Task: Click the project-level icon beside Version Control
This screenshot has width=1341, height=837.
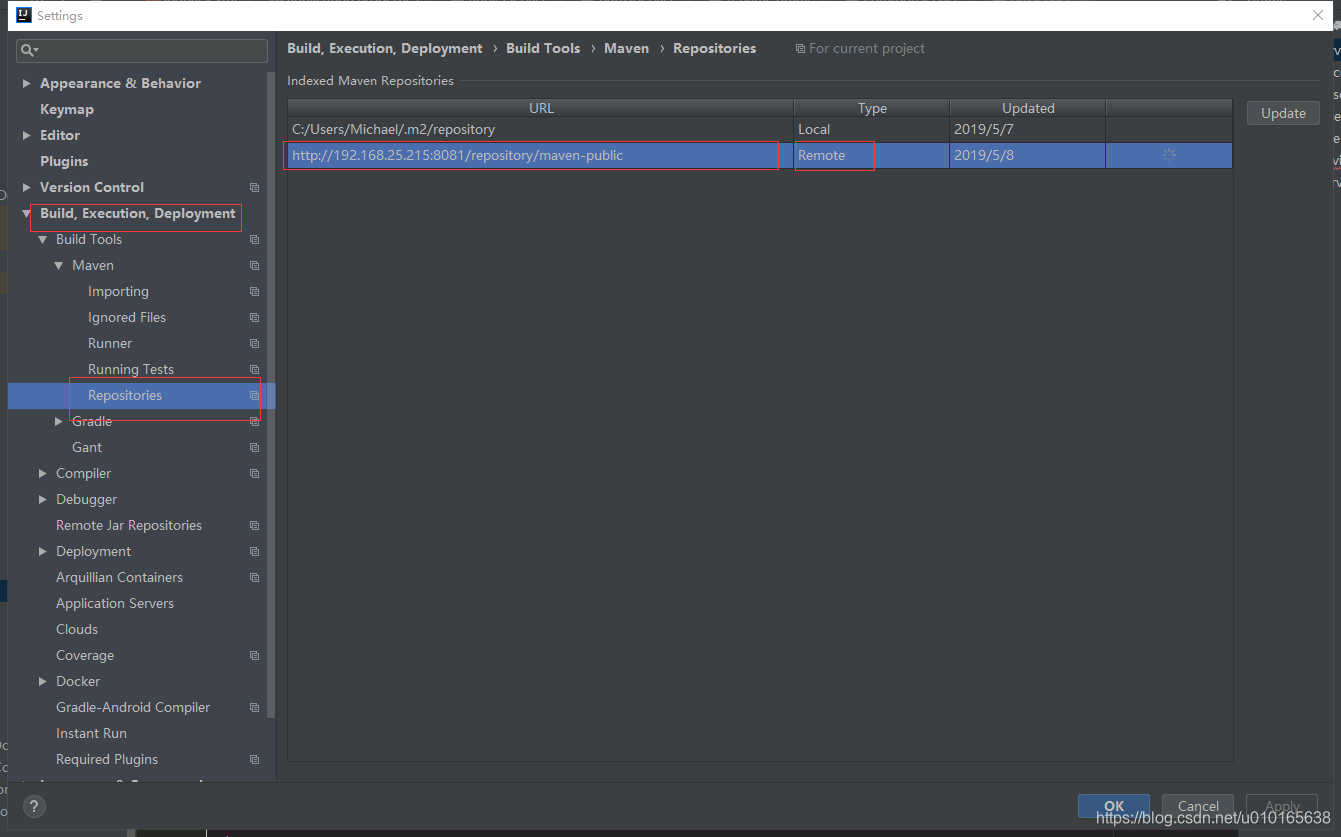Action: (254, 187)
